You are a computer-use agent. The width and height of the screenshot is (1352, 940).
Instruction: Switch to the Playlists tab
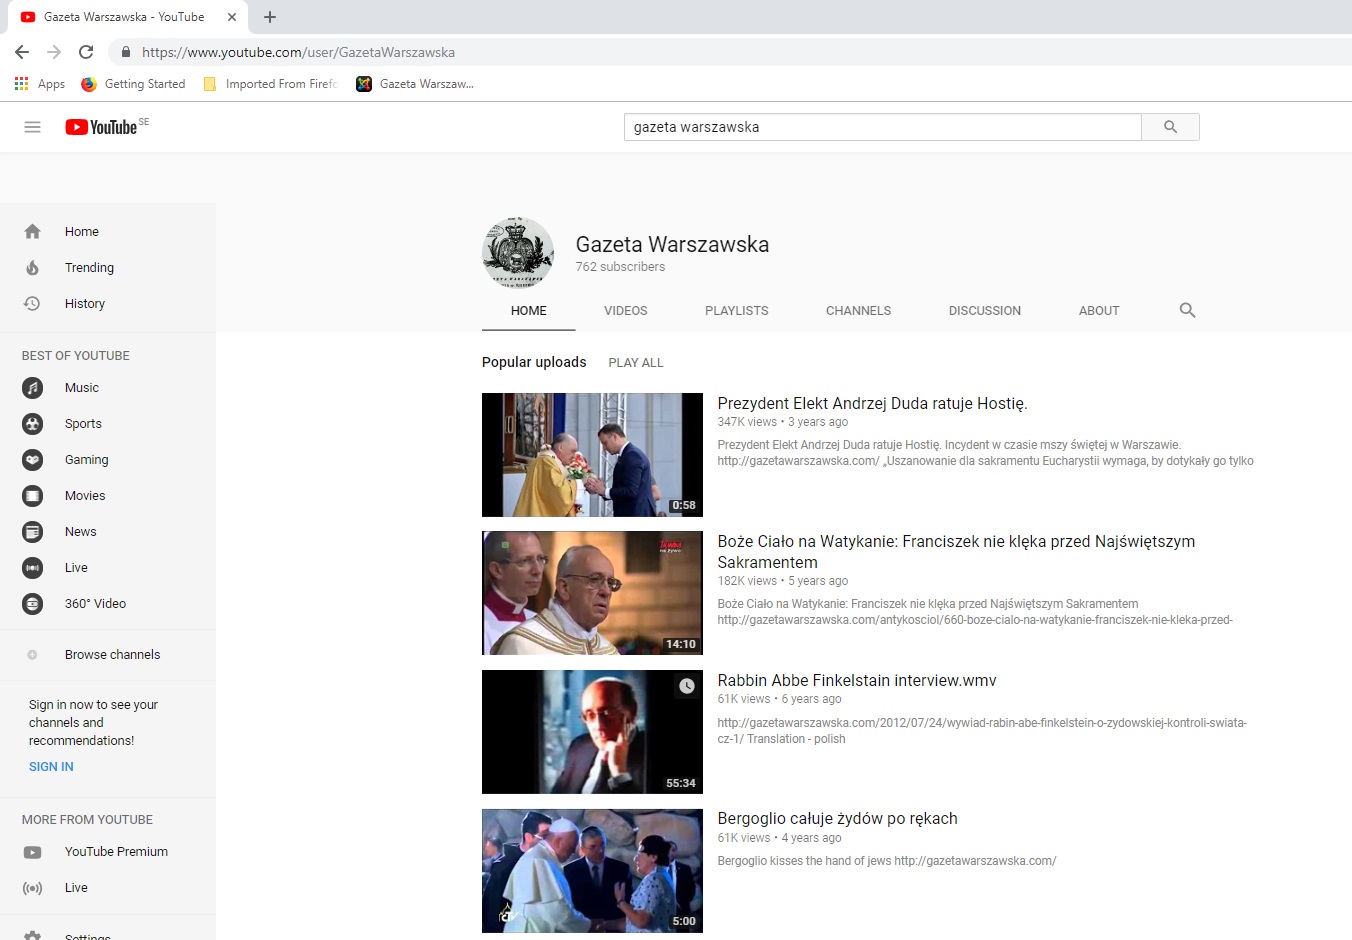[x=736, y=311]
